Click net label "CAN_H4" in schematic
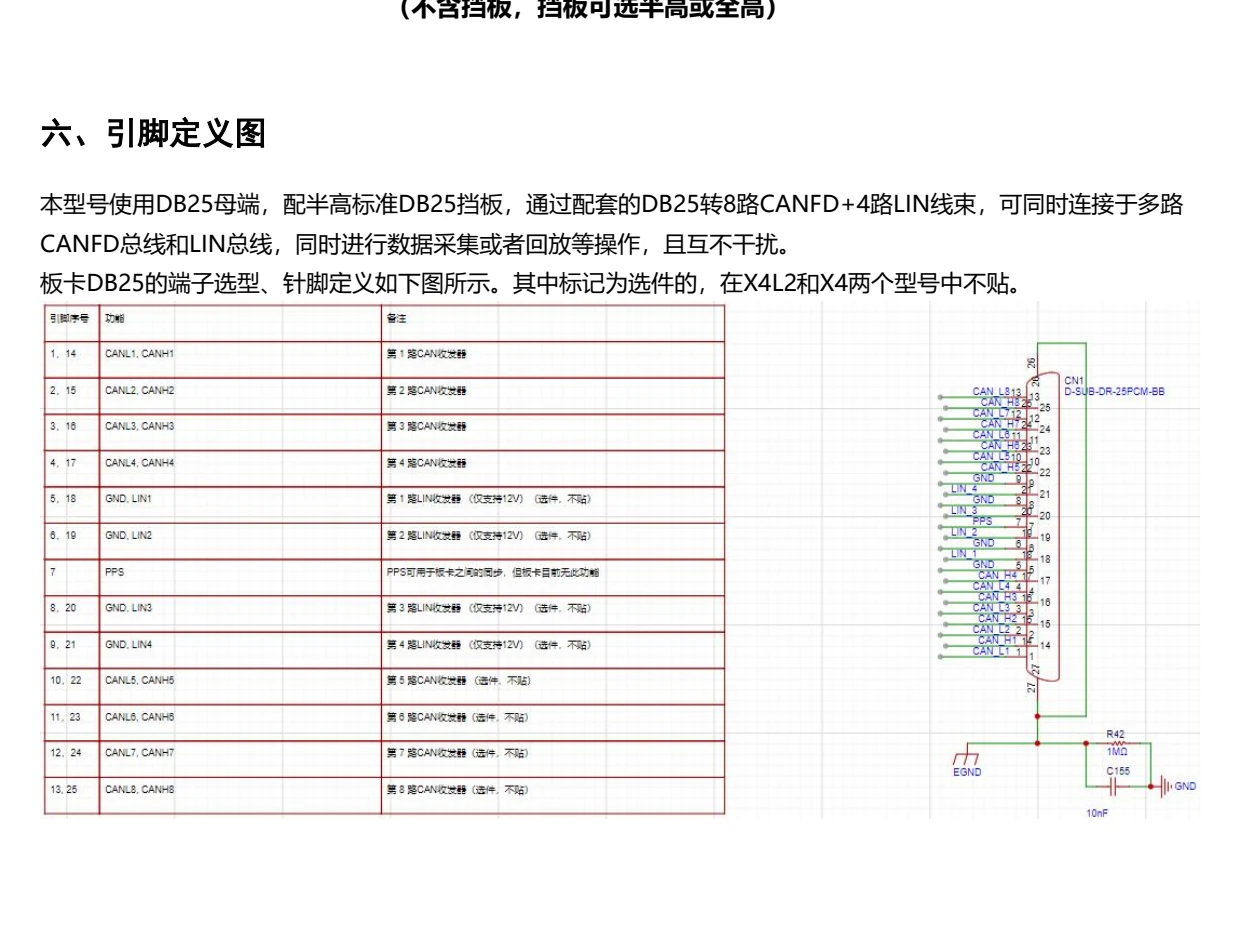Image resolution: width=1239 pixels, height=929 pixels. coord(997,575)
